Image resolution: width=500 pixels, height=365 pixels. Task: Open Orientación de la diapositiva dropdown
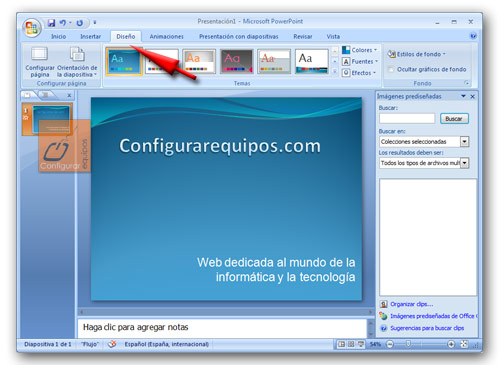pos(77,62)
